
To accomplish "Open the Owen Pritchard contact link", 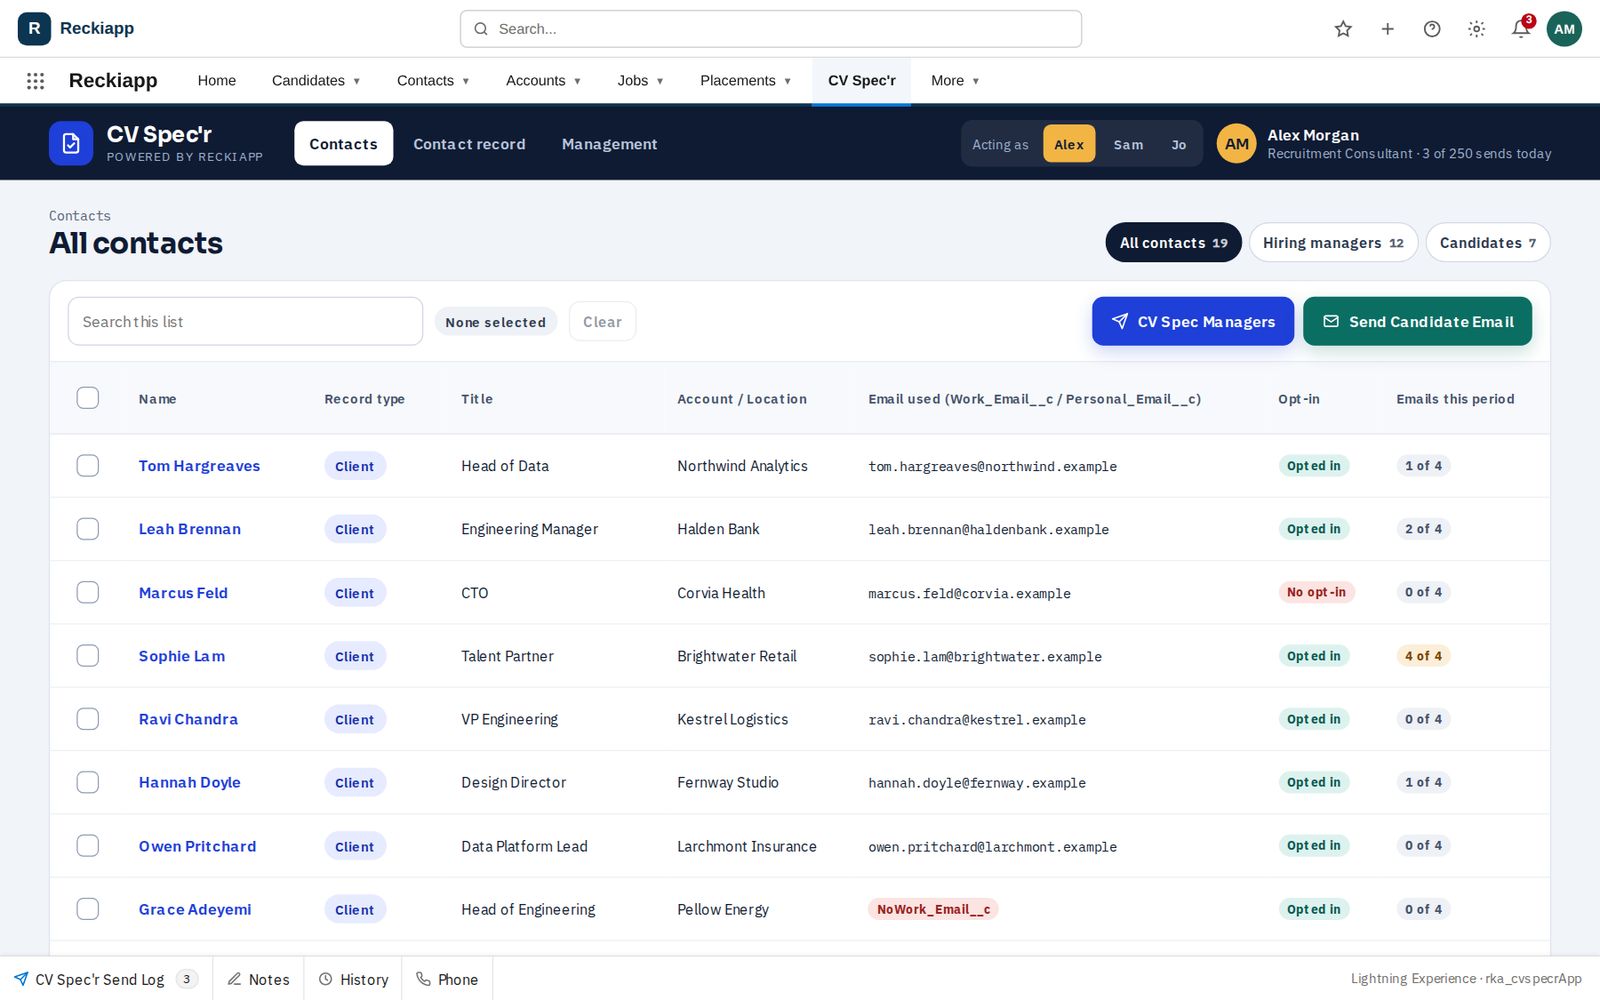I will click(197, 846).
